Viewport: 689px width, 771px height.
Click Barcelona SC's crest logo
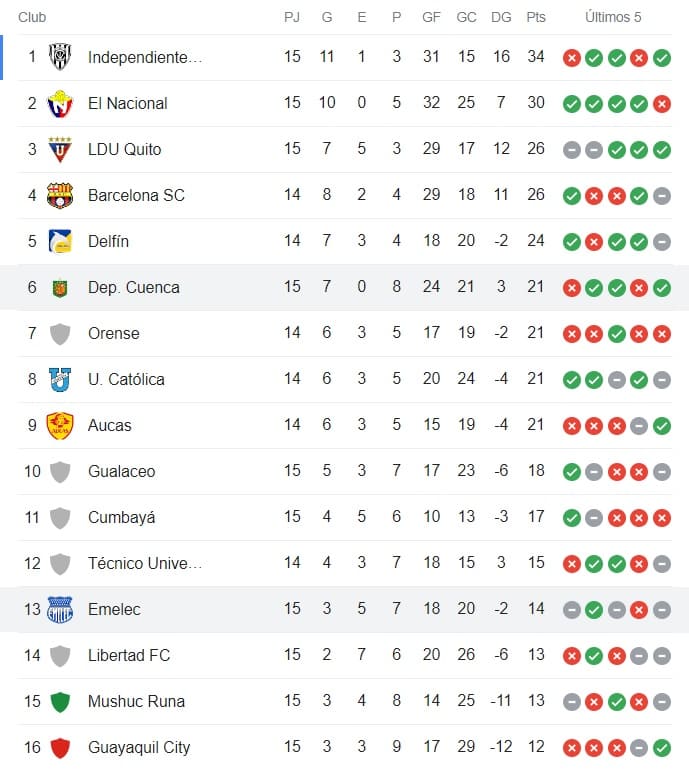(60, 195)
